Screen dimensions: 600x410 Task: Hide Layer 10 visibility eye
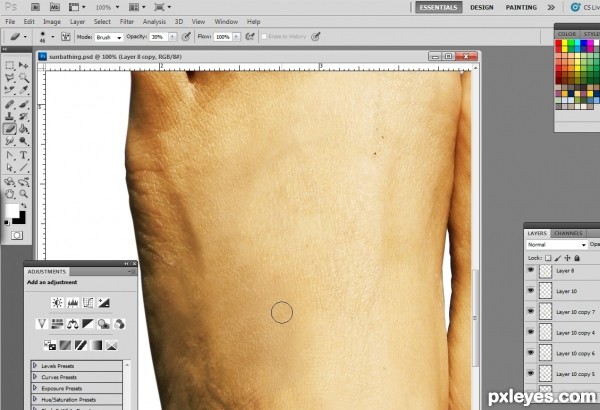531,291
